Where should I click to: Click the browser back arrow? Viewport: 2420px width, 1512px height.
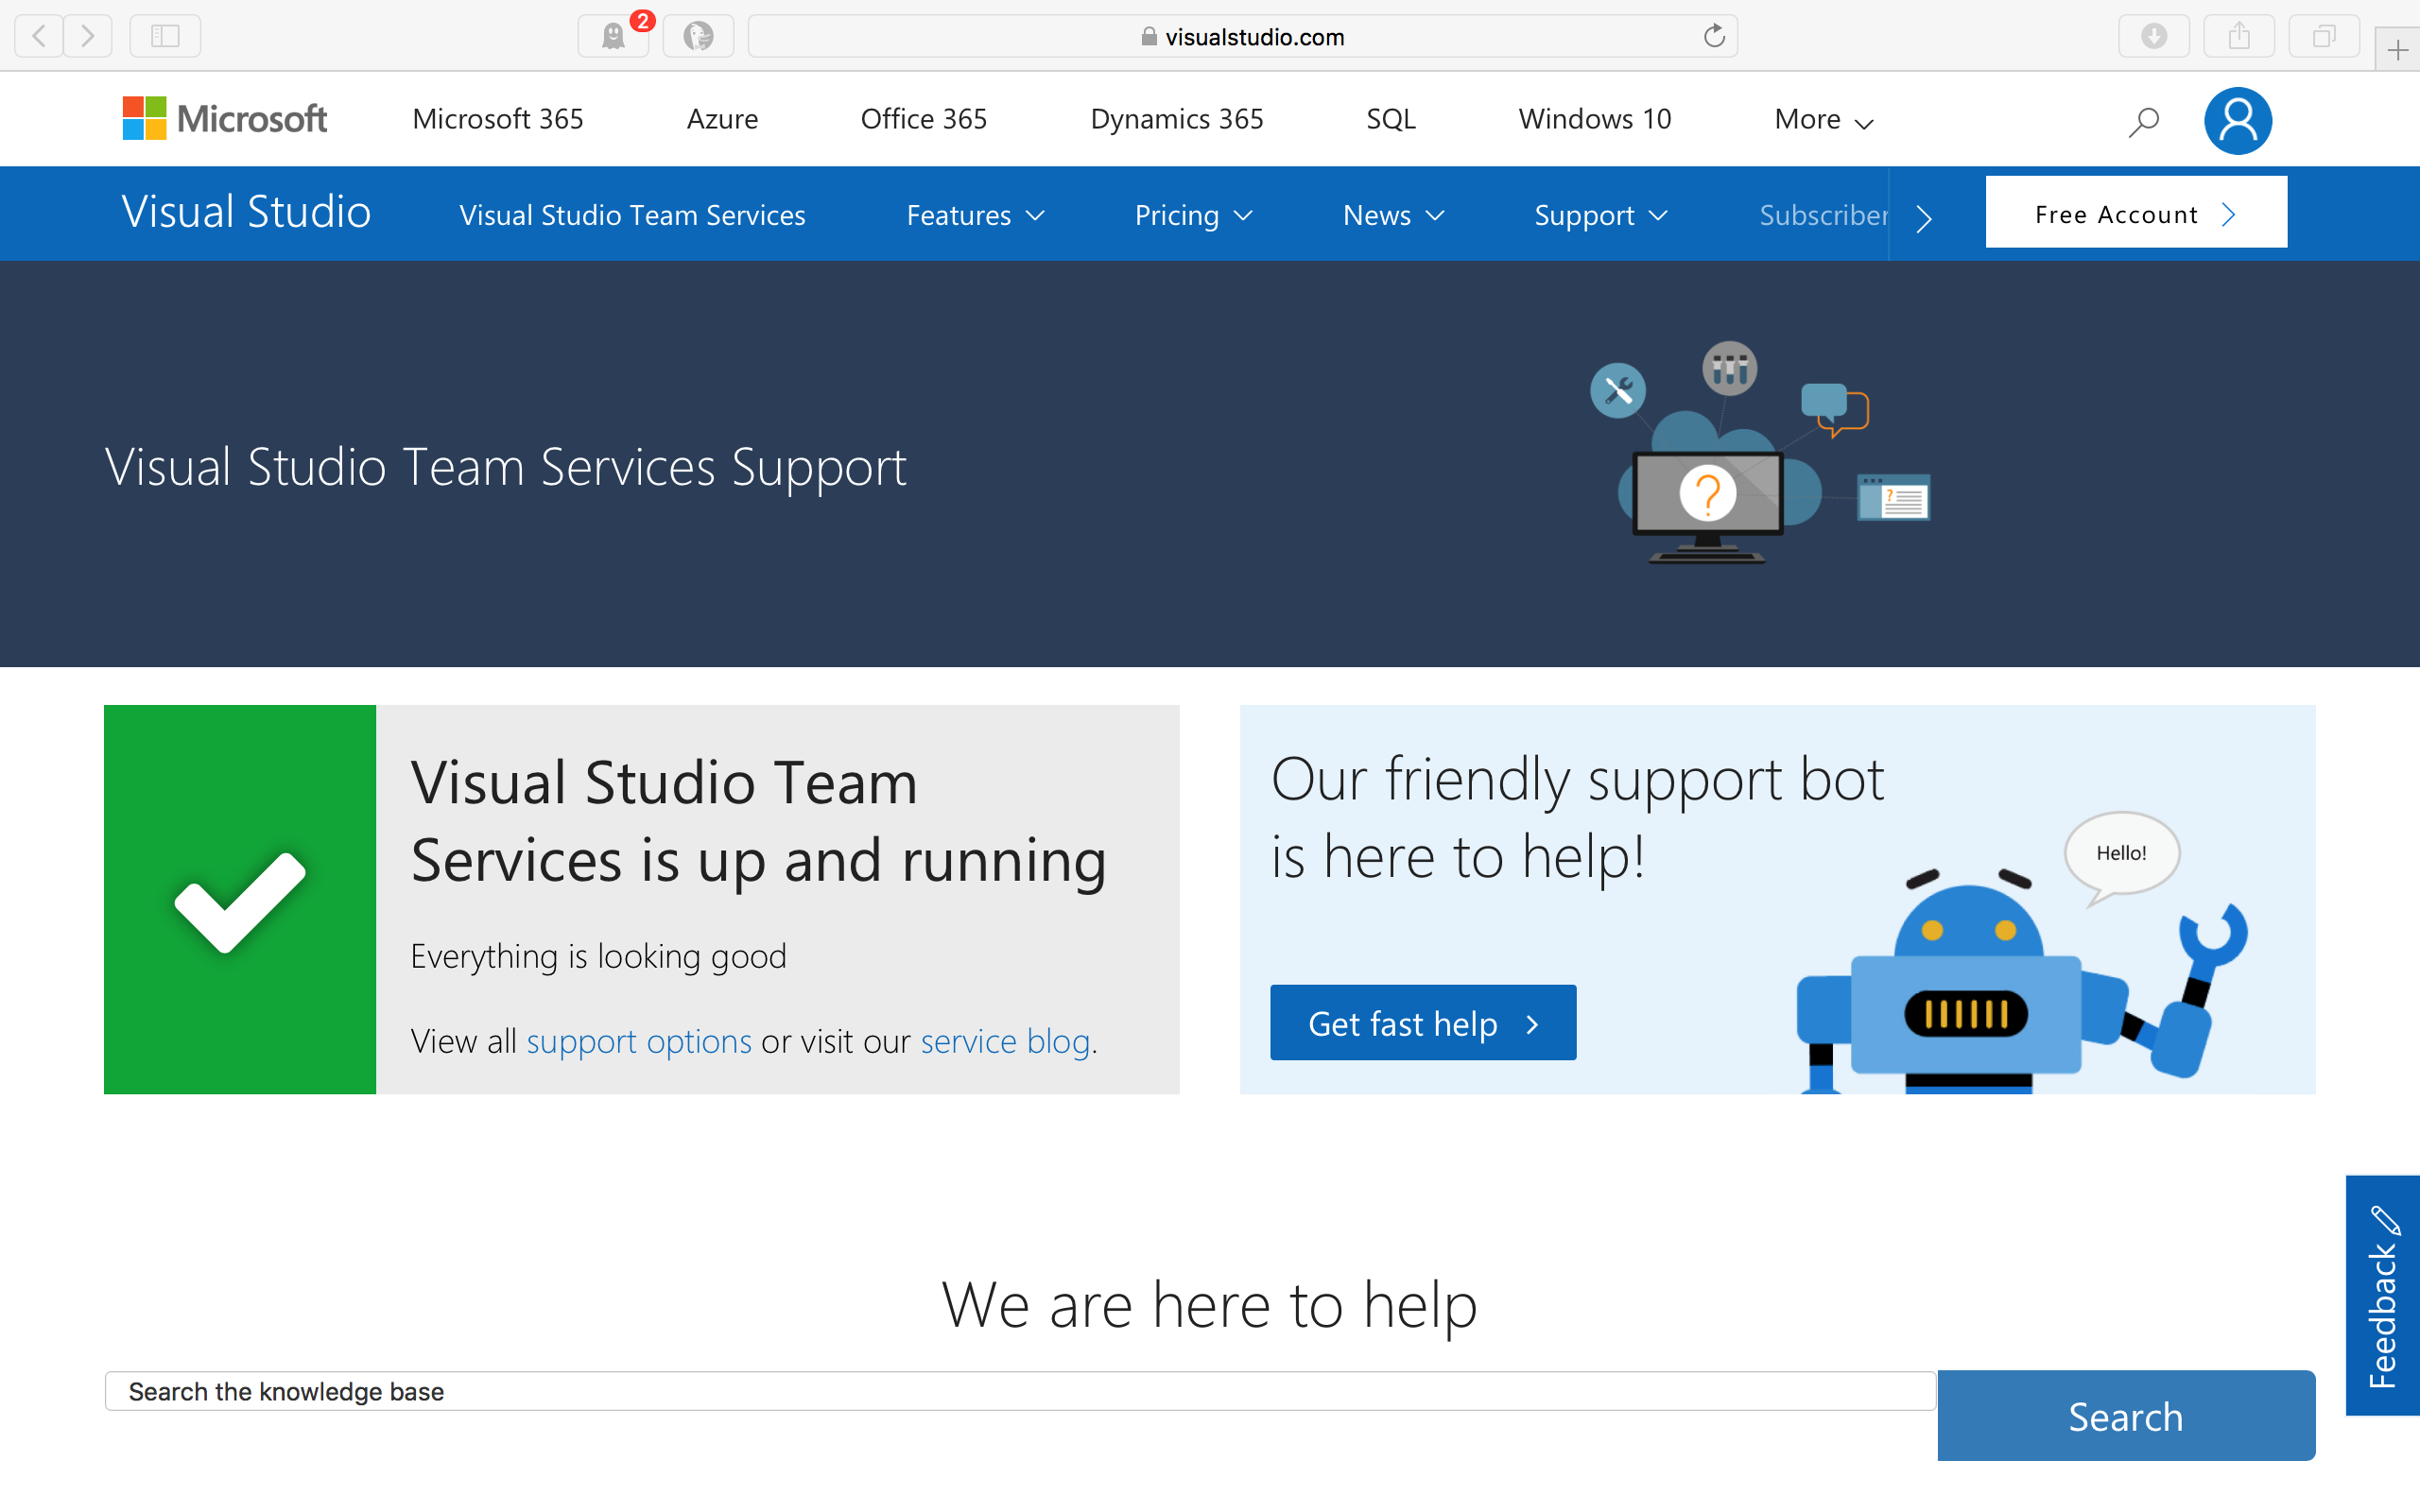37,36
